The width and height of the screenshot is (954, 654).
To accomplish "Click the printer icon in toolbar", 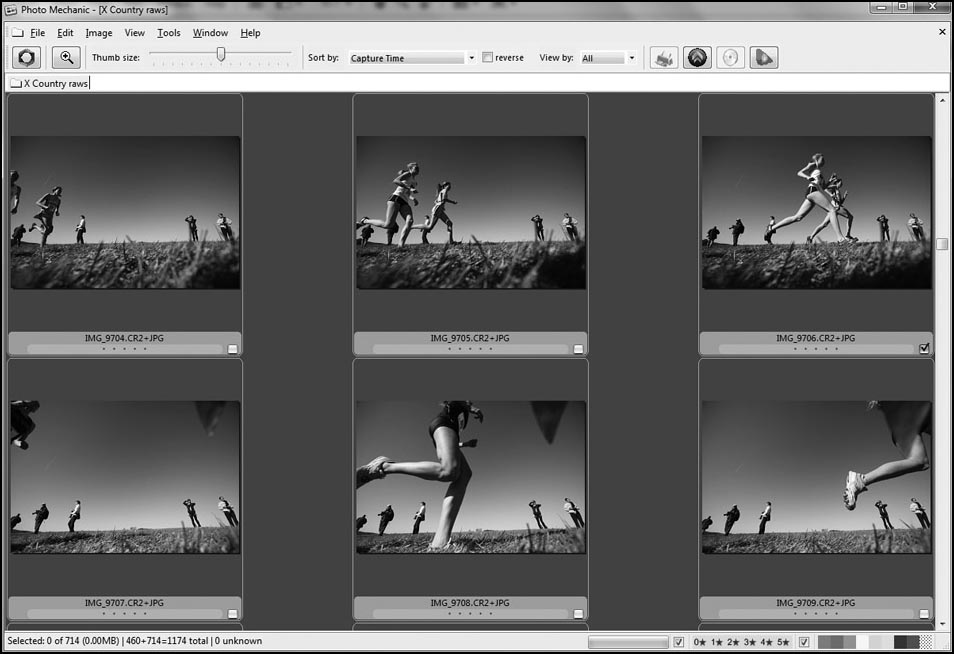I will [664, 58].
